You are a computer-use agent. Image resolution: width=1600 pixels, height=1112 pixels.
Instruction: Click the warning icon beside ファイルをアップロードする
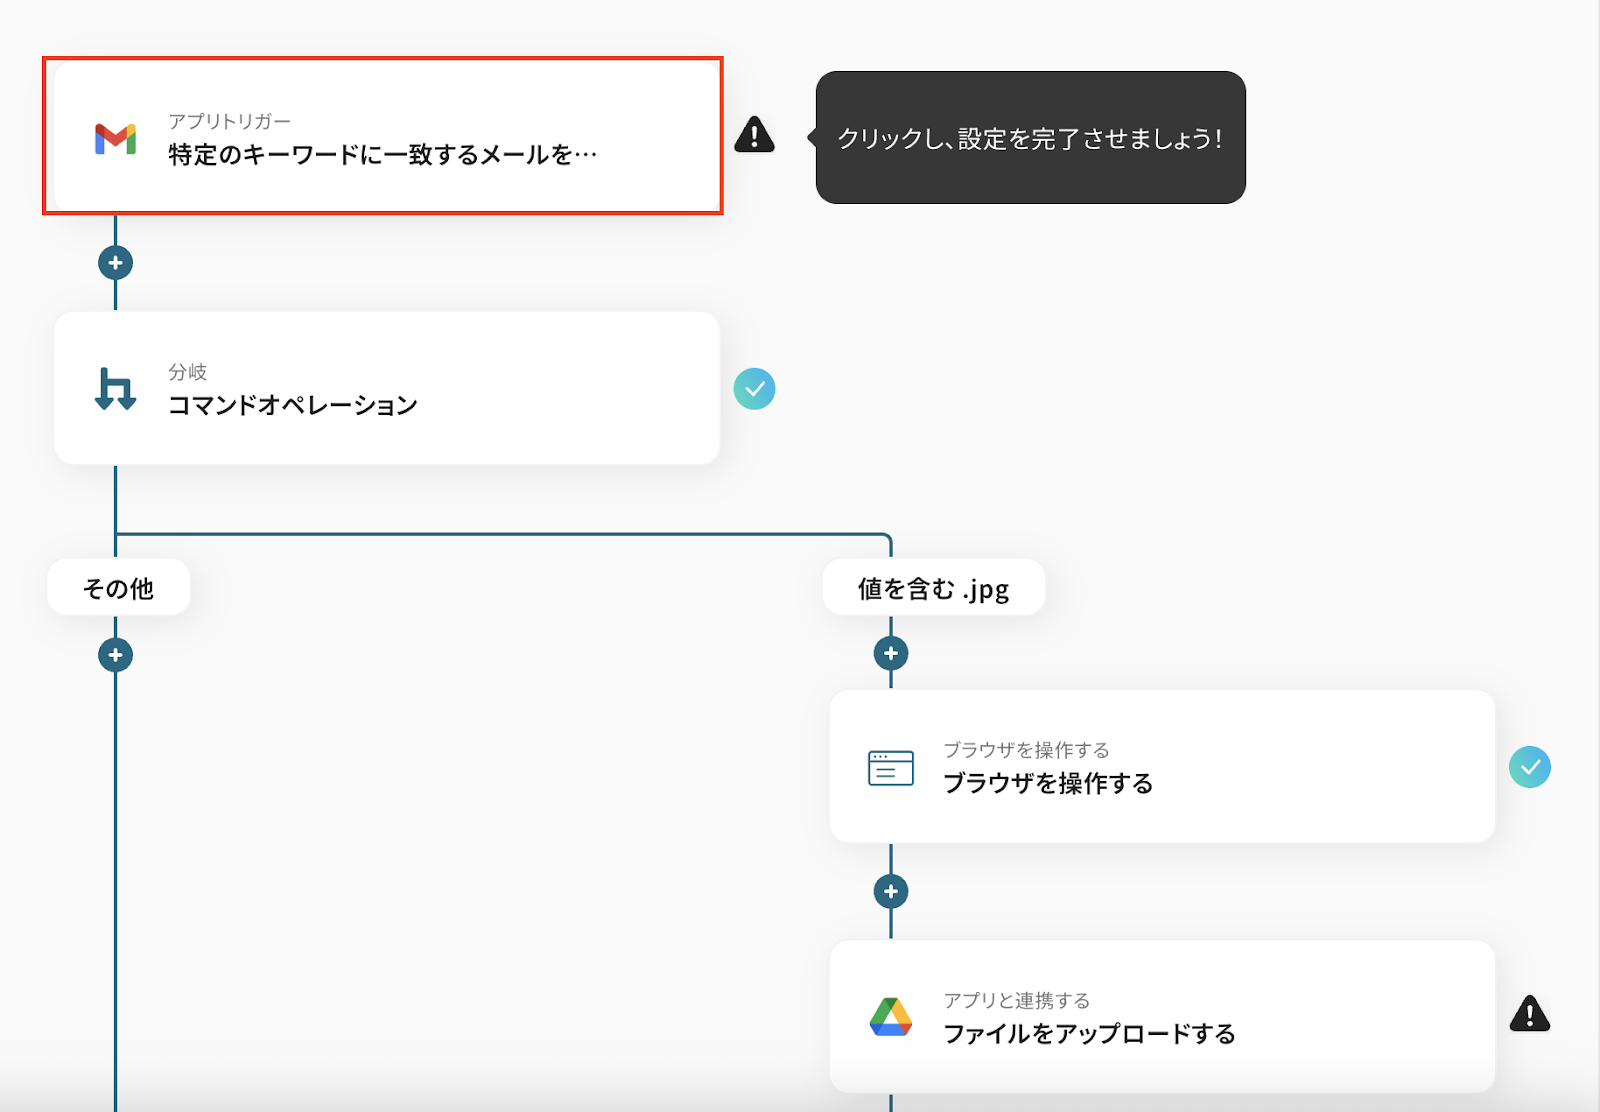(1530, 1014)
